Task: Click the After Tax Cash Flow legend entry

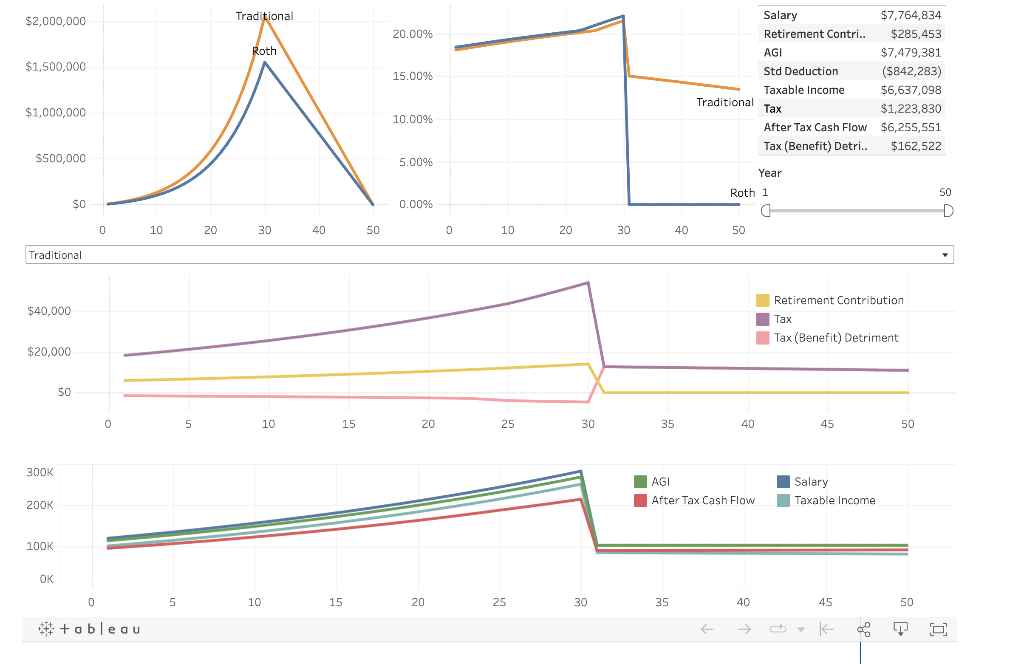Action: point(694,500)
